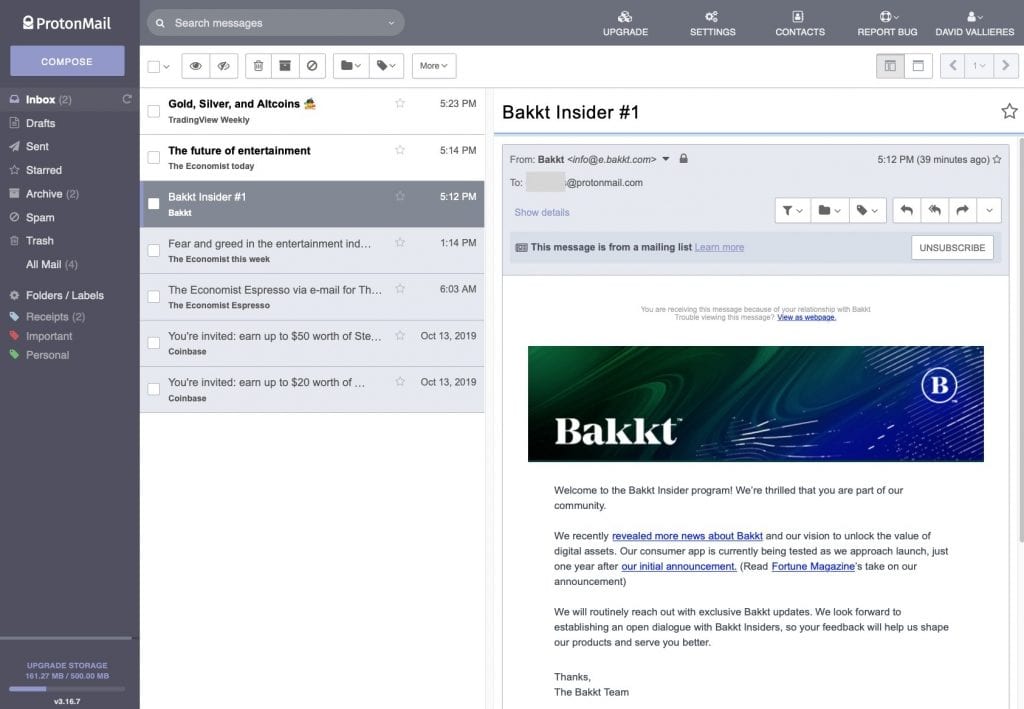1024x709 pixels.
Task: Check the Gold, Silver, and Altcoins email
Action: click(153, 111)
